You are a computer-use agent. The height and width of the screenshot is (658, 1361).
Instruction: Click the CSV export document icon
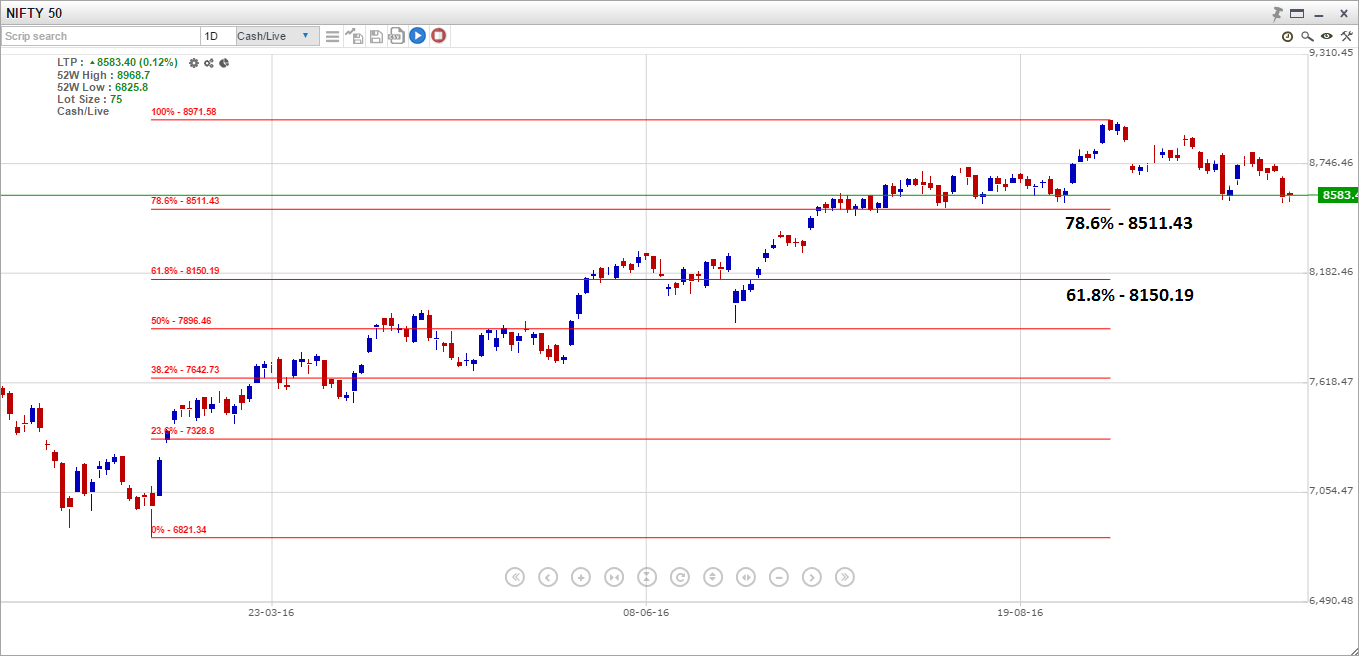pyautogui.click(x=396, y=36)
